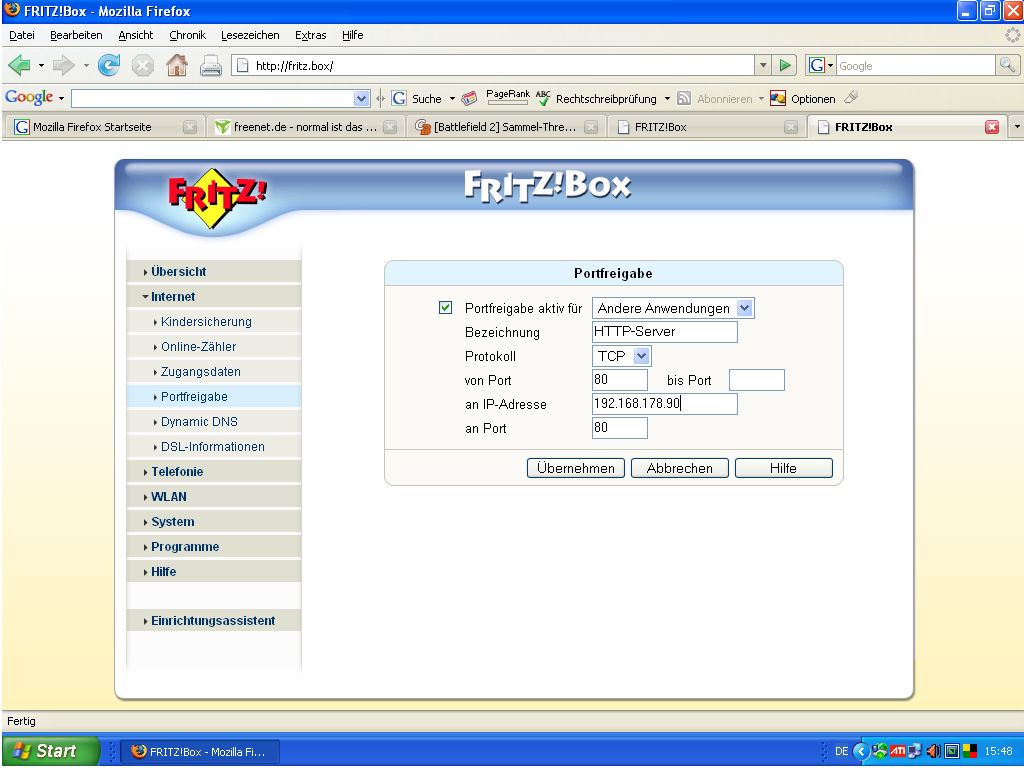
Task: Open the Extras menu
Action: (x=310, y=35)
